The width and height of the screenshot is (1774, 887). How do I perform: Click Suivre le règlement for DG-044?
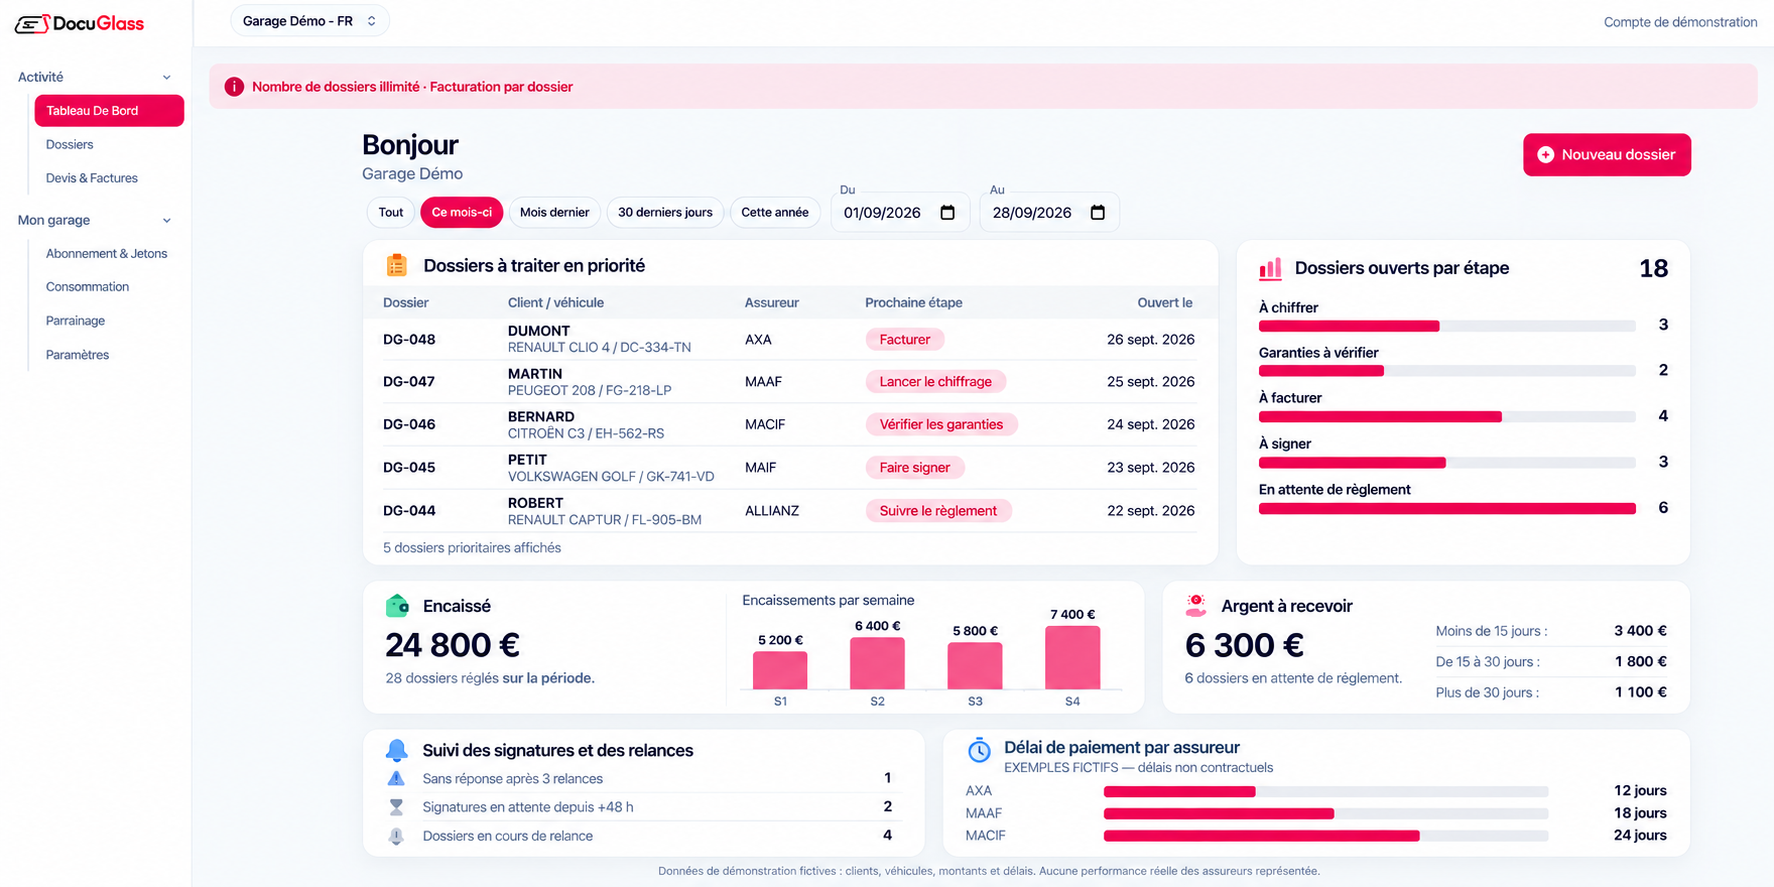(938, 511)
